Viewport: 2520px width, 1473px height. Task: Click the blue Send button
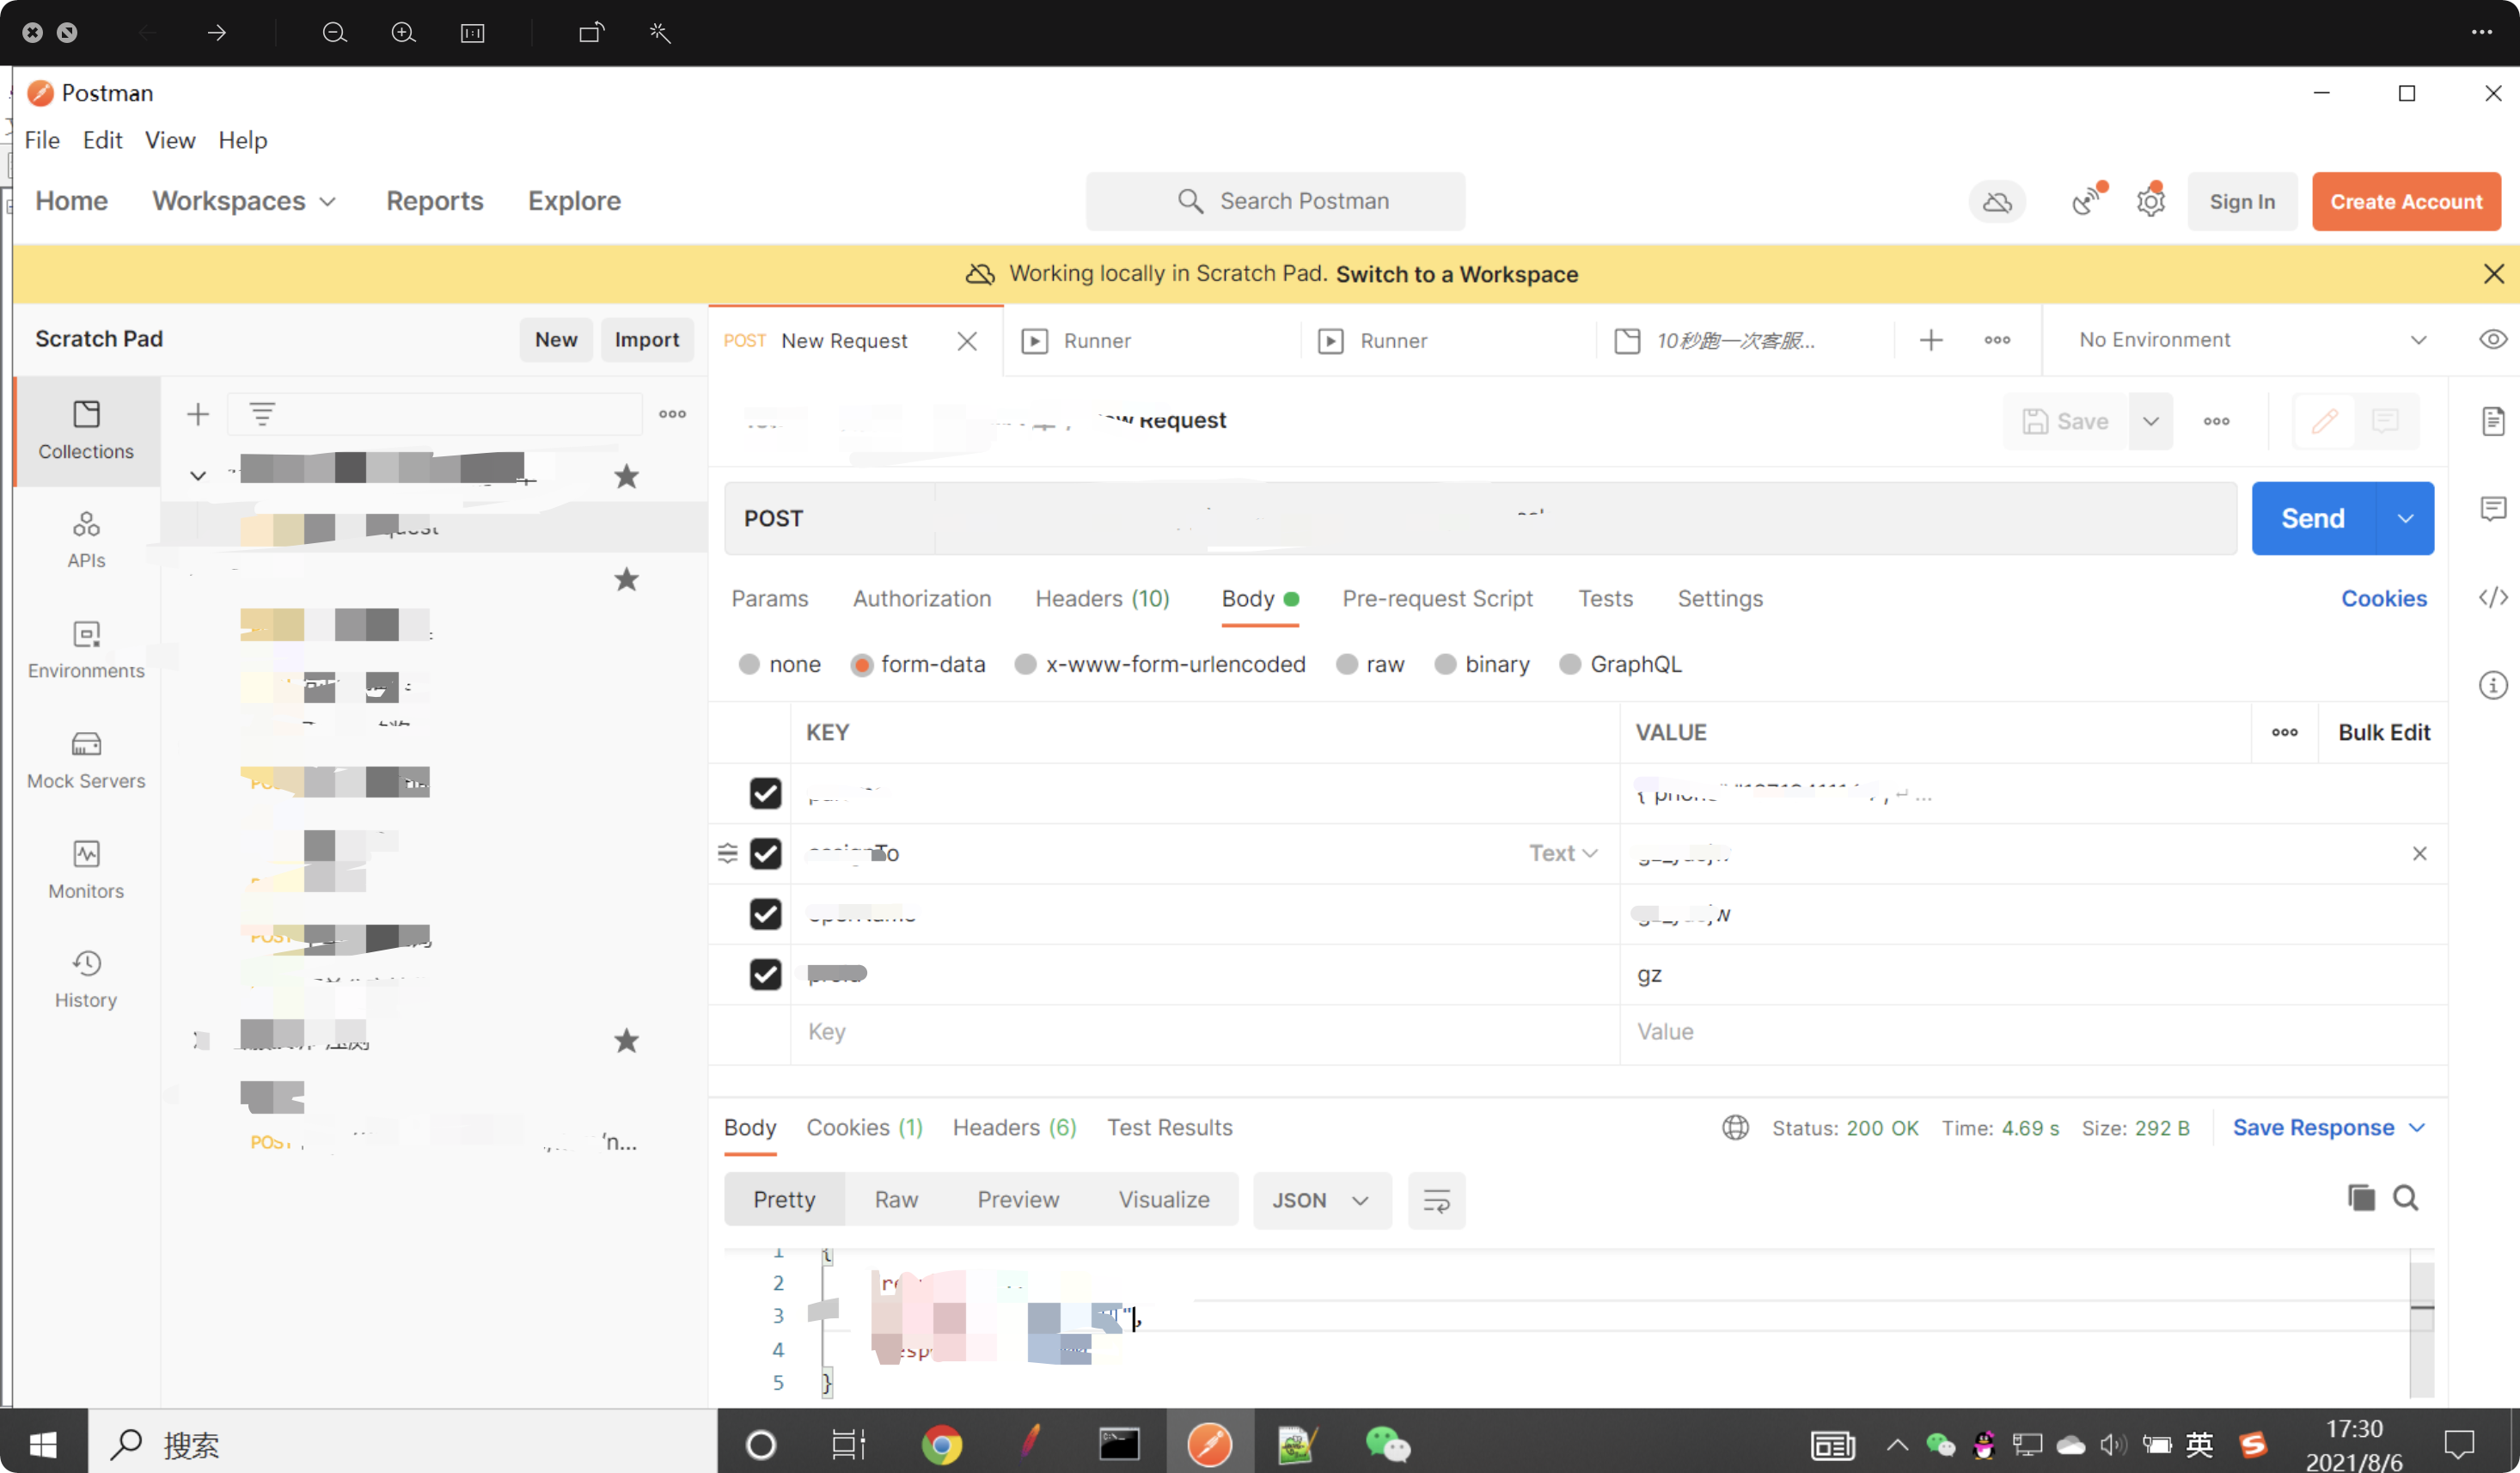pyautogui.click(x=2312, y=518)
